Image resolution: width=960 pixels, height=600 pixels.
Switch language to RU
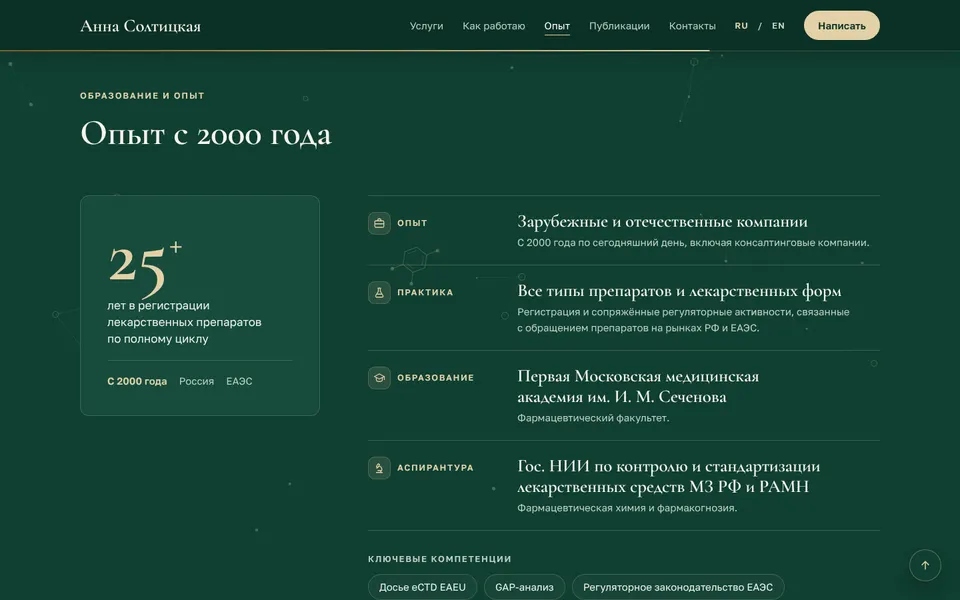[x=741, y=26]
